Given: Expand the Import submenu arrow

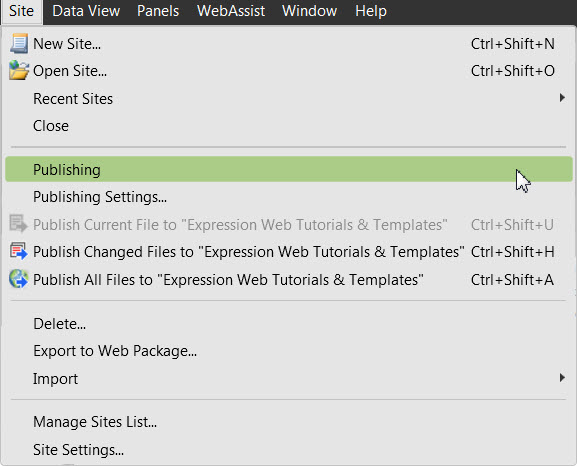Looking at the screenshot, I should click(562, 378).
